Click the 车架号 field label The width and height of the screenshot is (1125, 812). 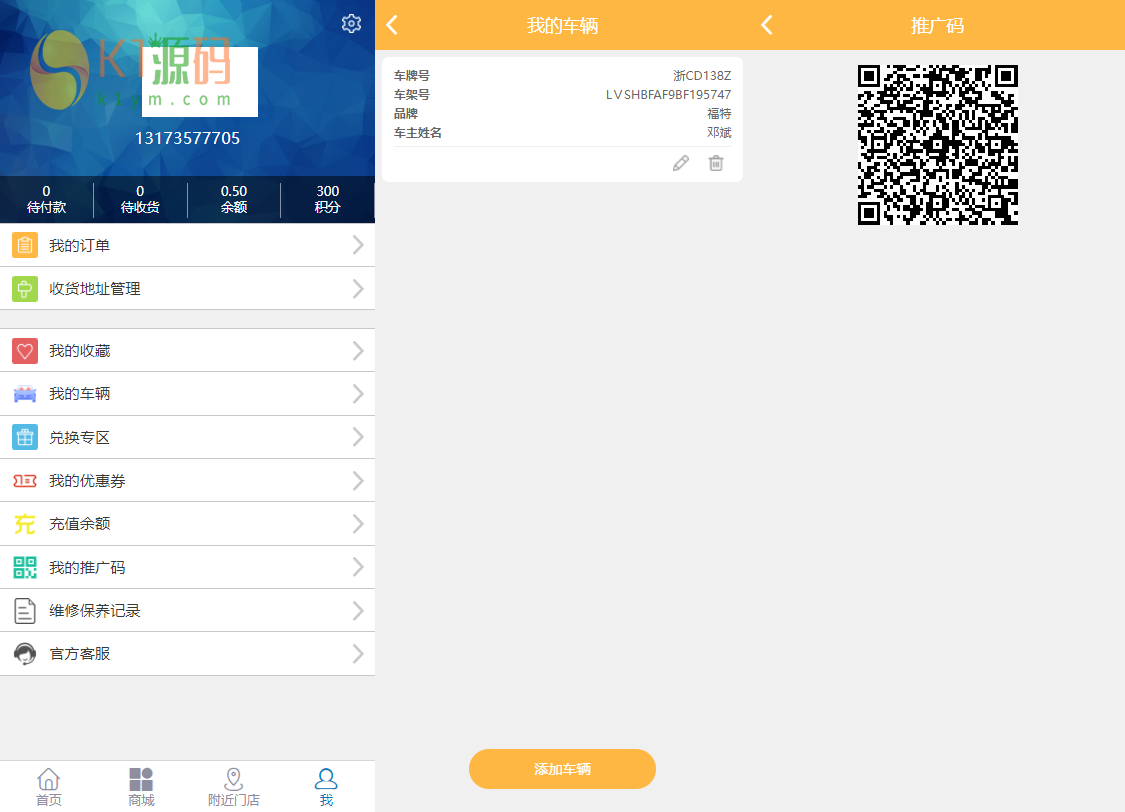coord(412,95)
